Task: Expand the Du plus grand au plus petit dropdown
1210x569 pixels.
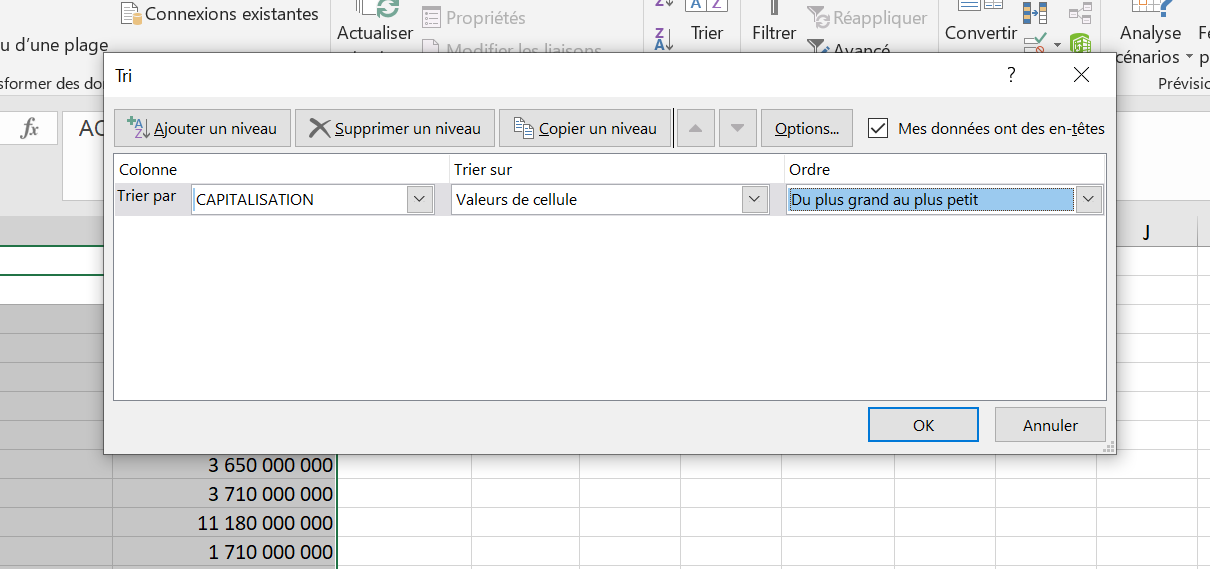Action: pos(1088,200)
